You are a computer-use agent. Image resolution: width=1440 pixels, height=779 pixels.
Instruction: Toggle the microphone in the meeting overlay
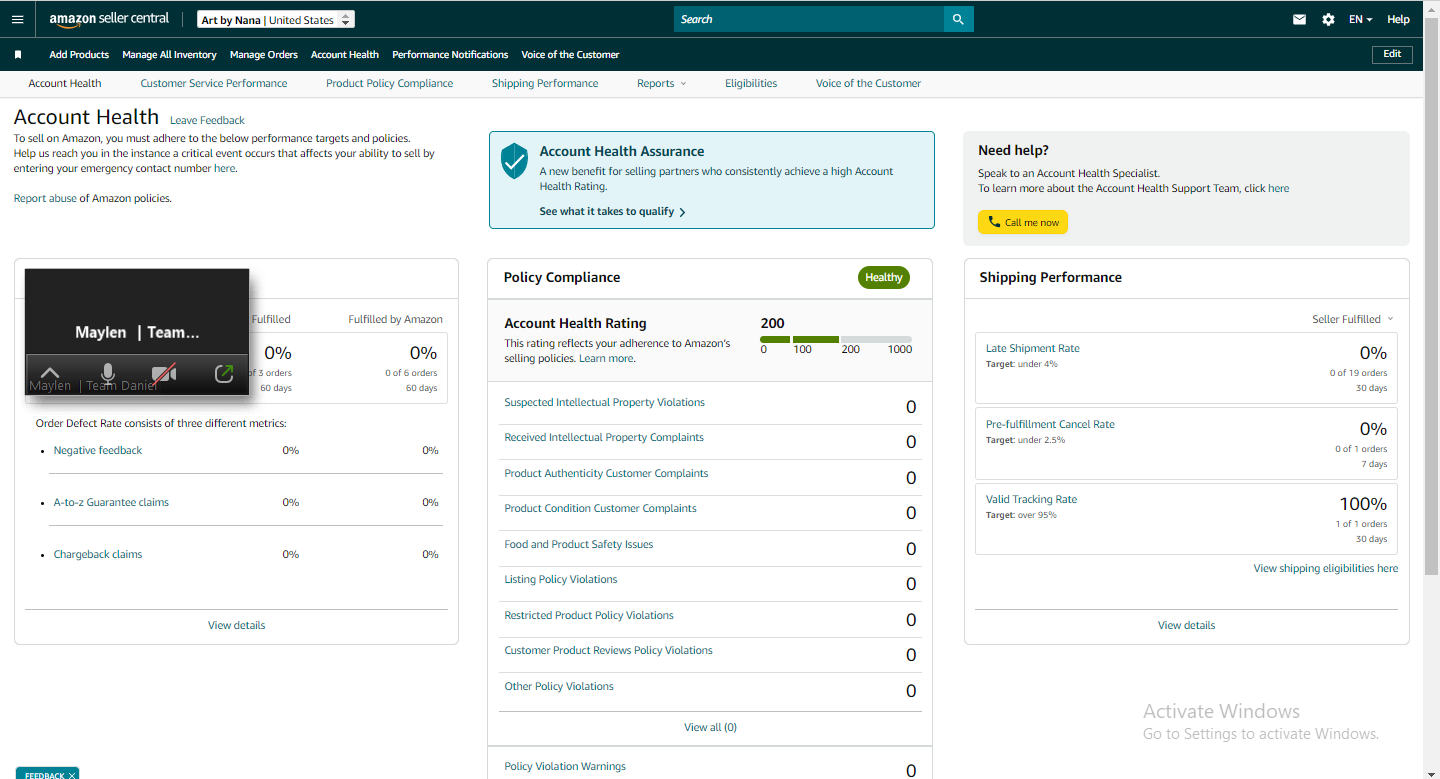[x=108, y=374]
